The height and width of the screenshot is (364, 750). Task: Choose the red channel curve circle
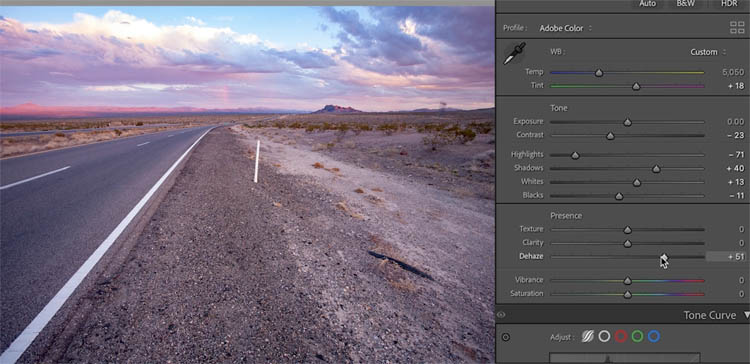[x=621, y=336]
